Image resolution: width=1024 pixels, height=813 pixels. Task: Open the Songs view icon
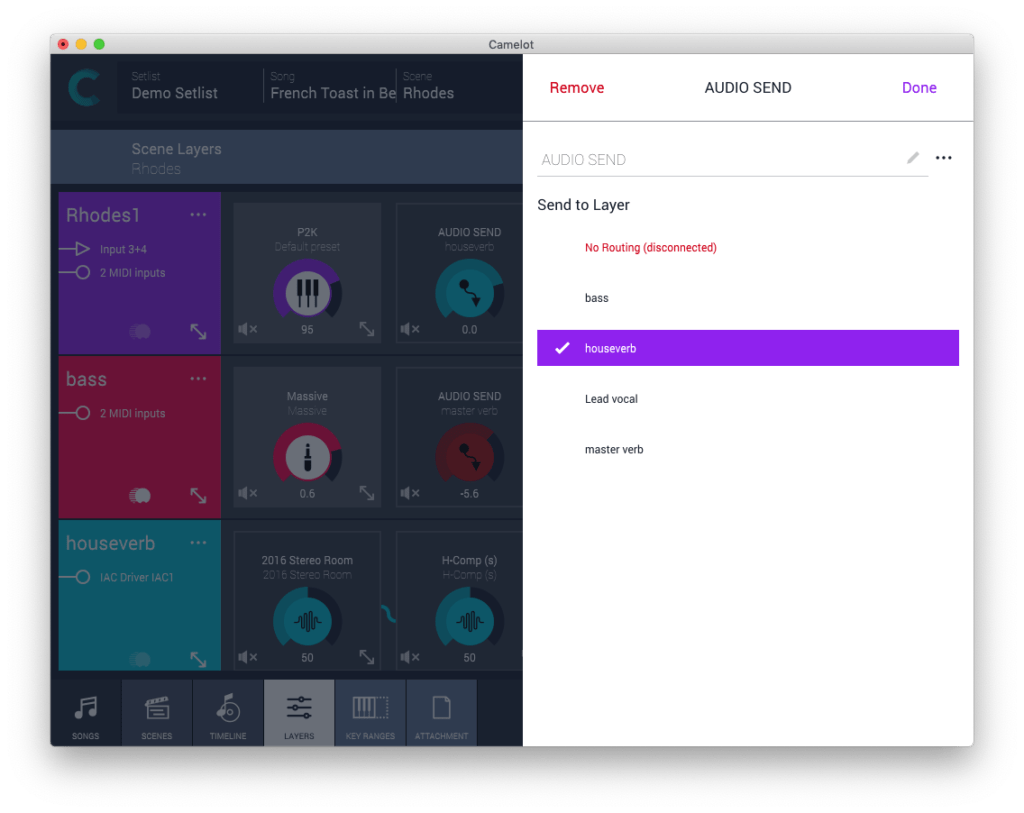click(85, 712)
